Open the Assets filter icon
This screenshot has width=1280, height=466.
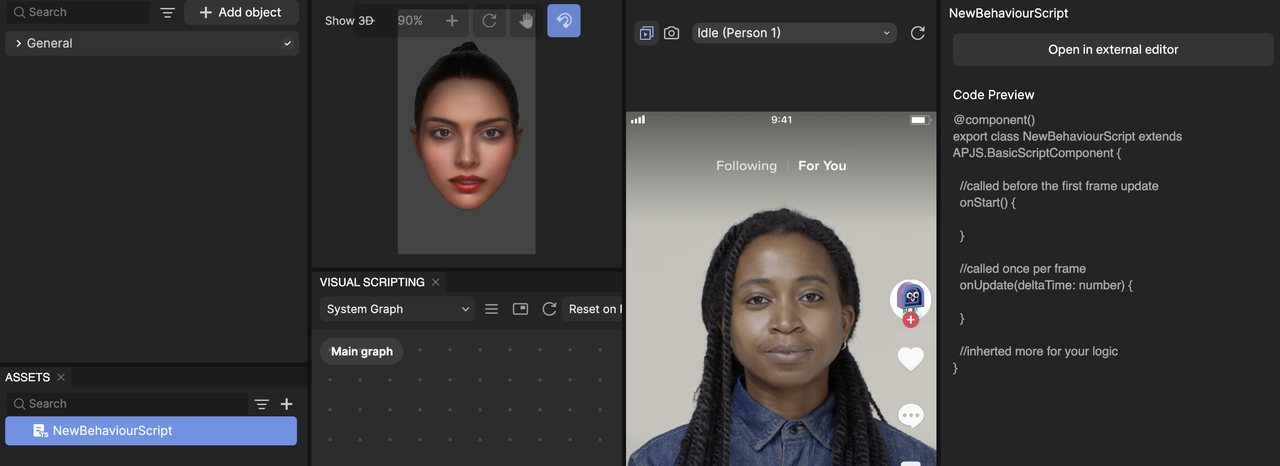pos(261,404)
